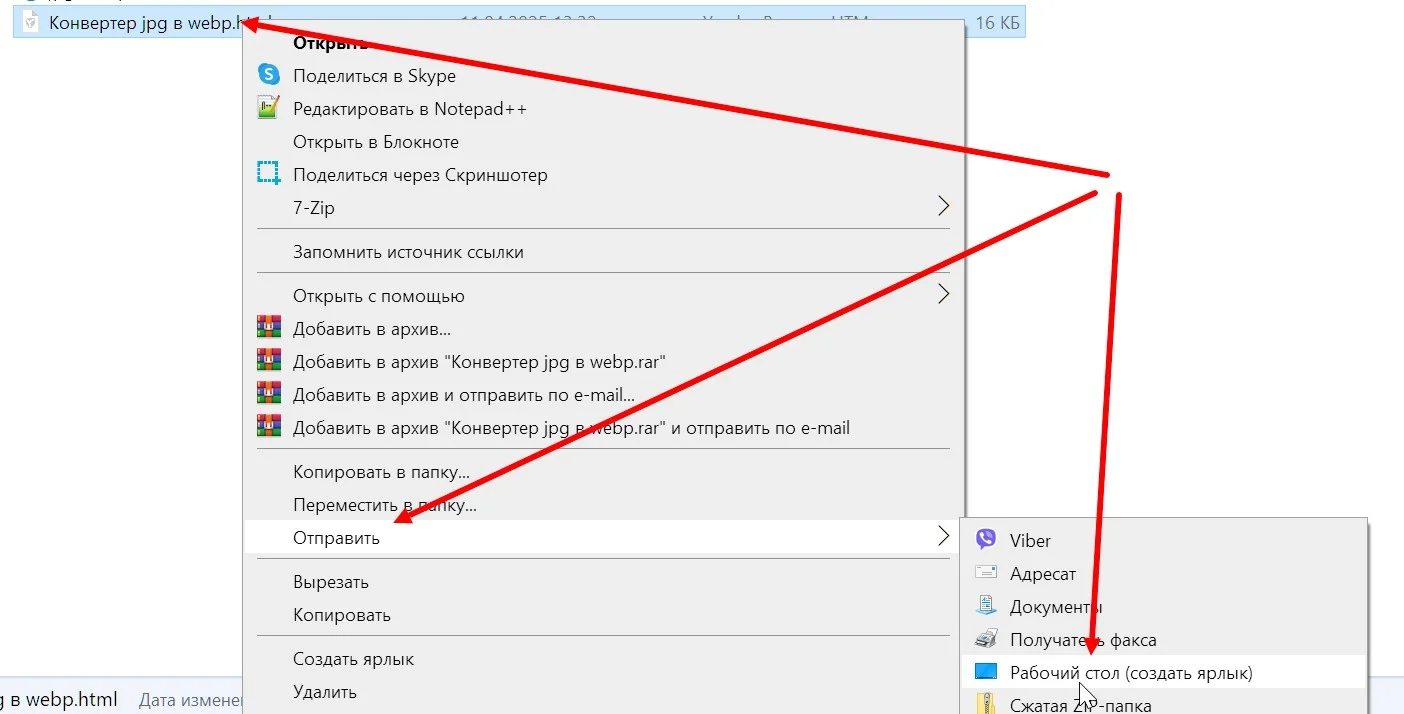
Task: Expand the 7-Zip submenu arrow
Action: tap(942, 207)
